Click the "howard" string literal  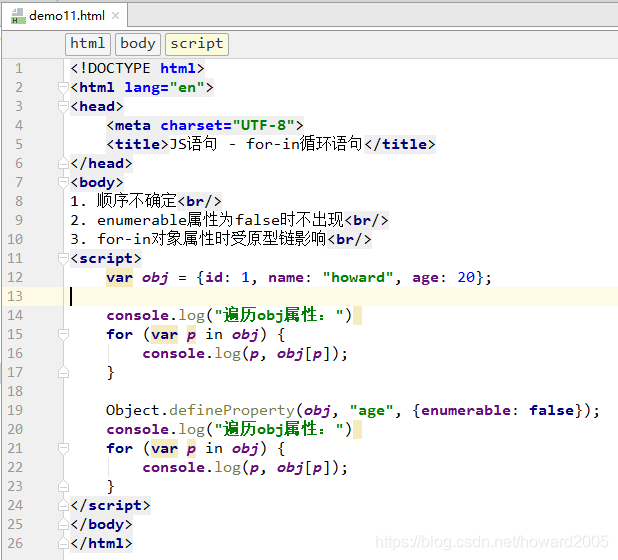(x=358, y=277)
